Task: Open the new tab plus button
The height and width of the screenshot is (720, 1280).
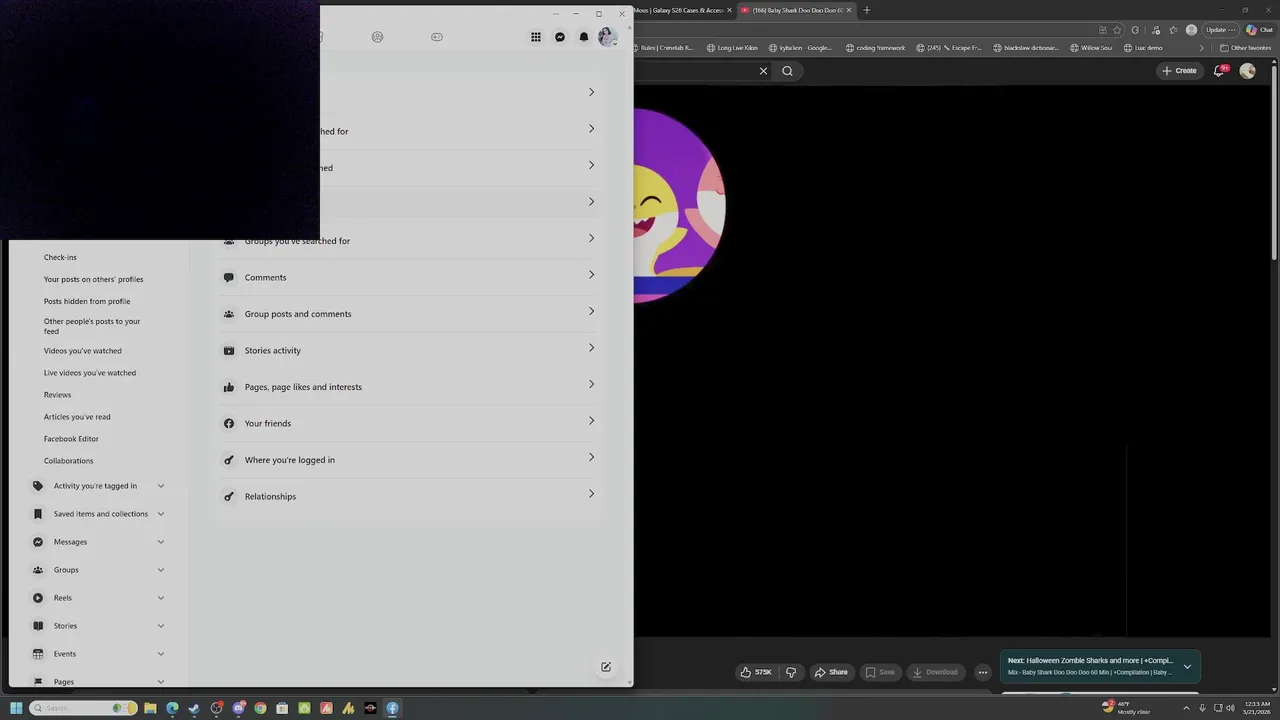Action: [x=866, y=10]
